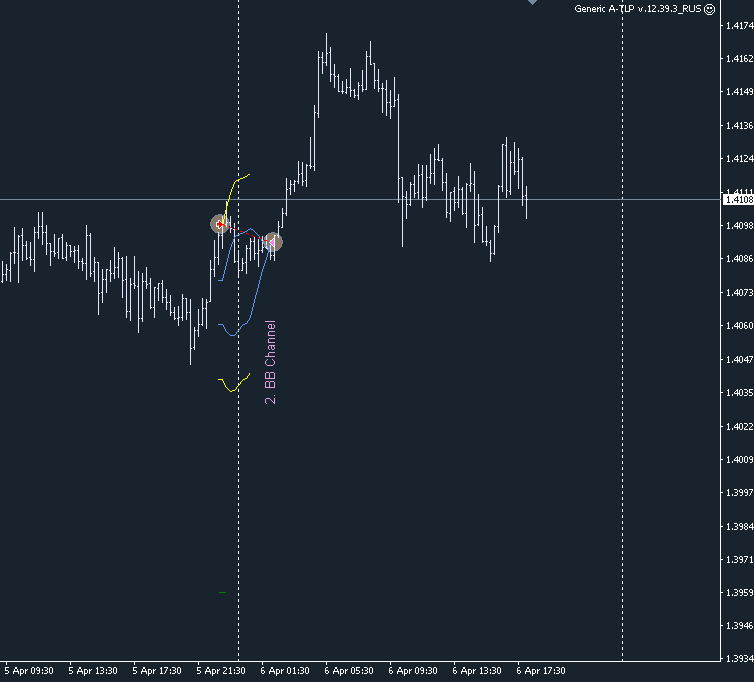Click the red dashed trade line between markers
The height and width of the screenshot is (682, 754).
tap(246, 233)
